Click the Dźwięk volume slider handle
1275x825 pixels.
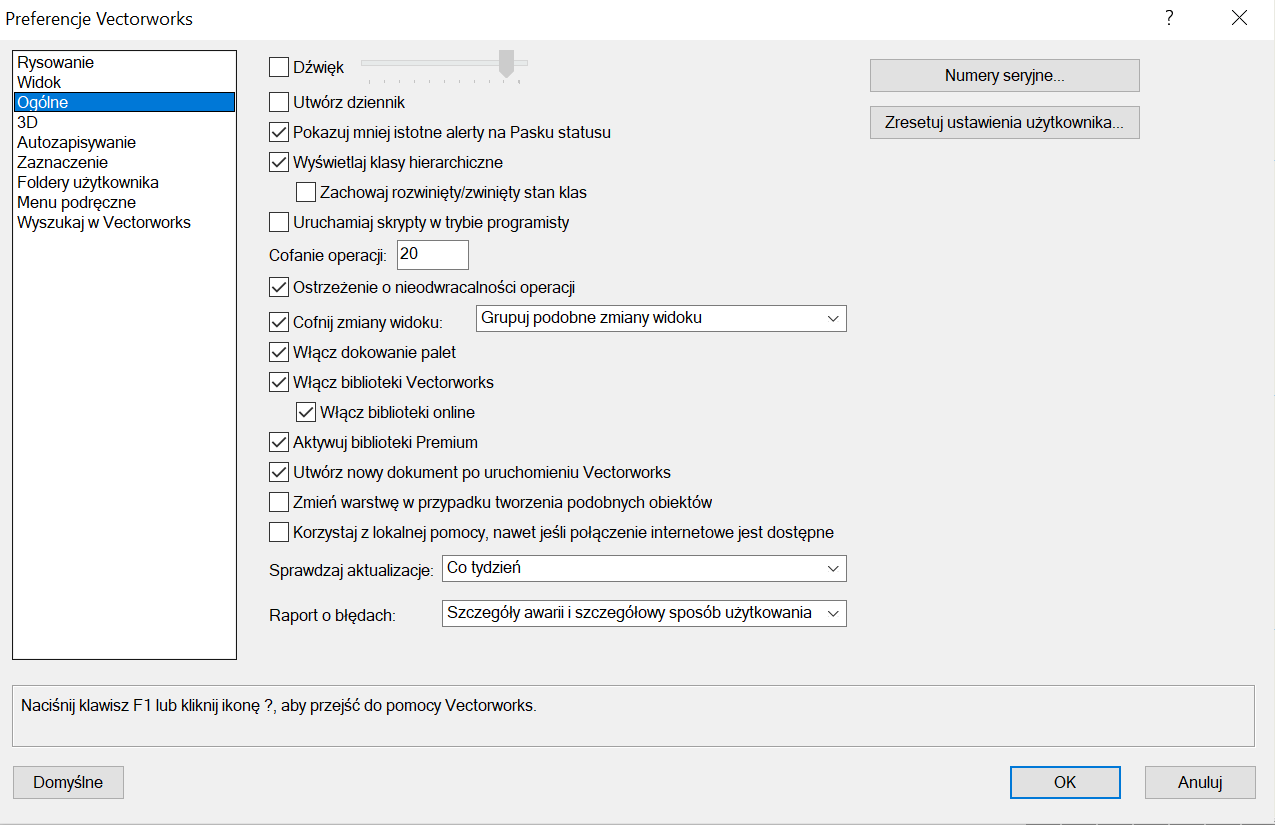(506, 63)
